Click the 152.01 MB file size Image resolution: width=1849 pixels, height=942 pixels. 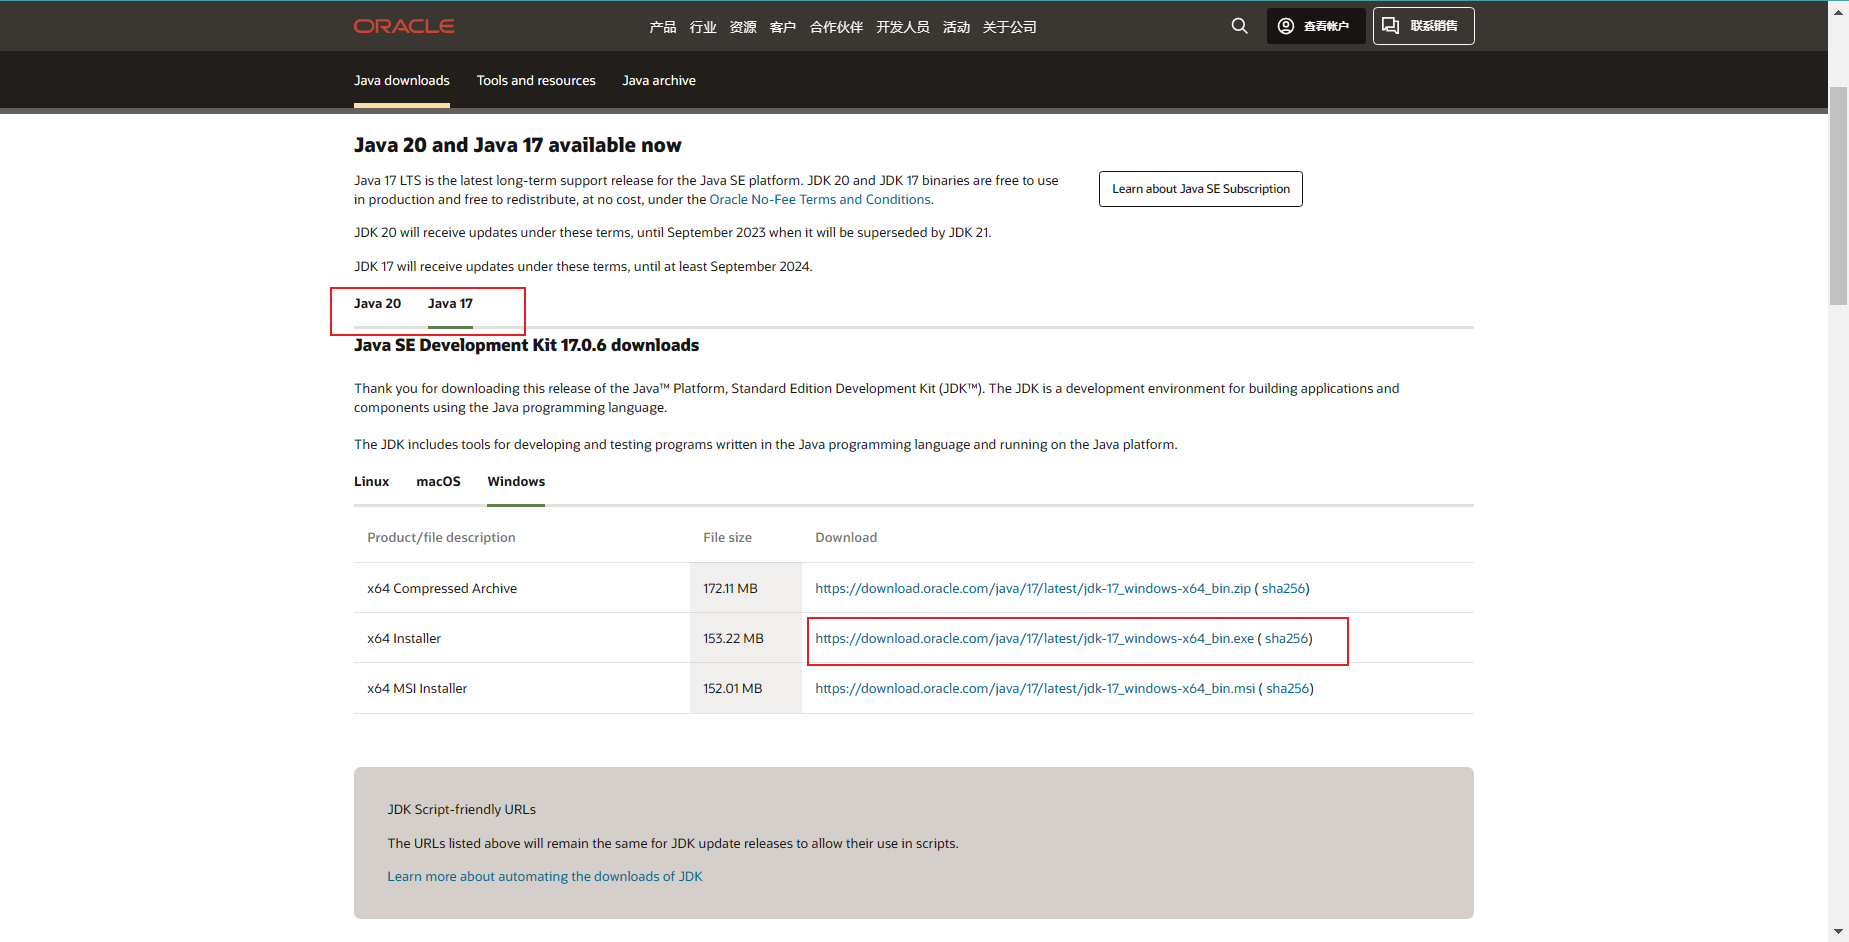click(732, 689)
